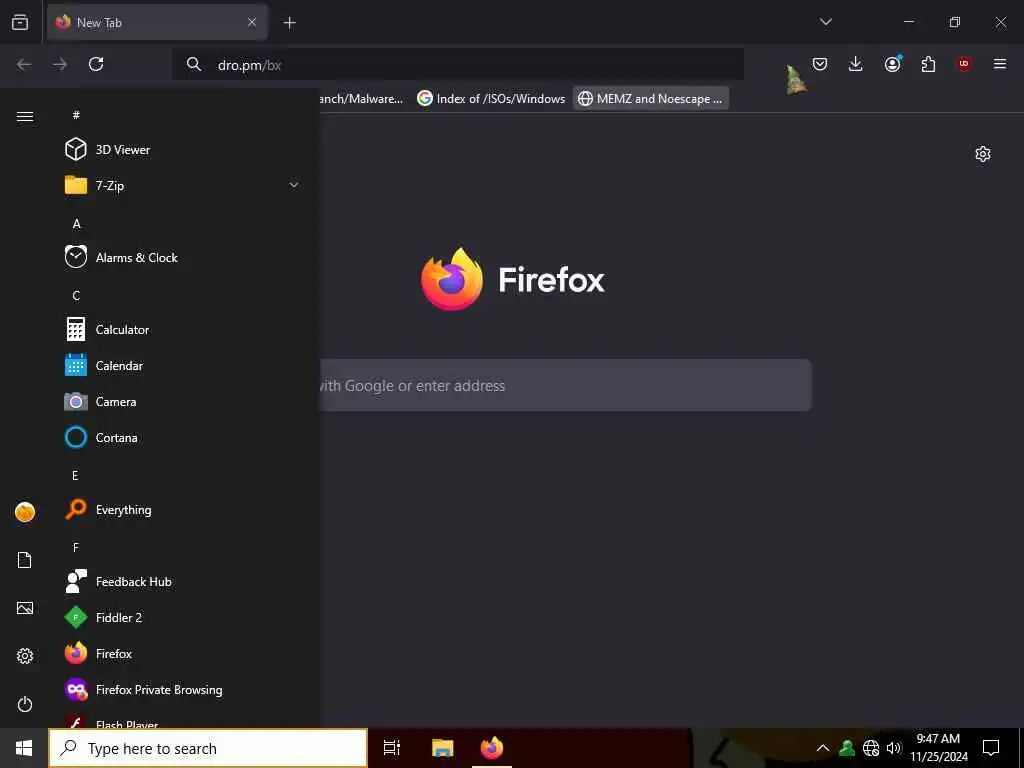Click the Google search box on new tab page

tap(565, 385)
